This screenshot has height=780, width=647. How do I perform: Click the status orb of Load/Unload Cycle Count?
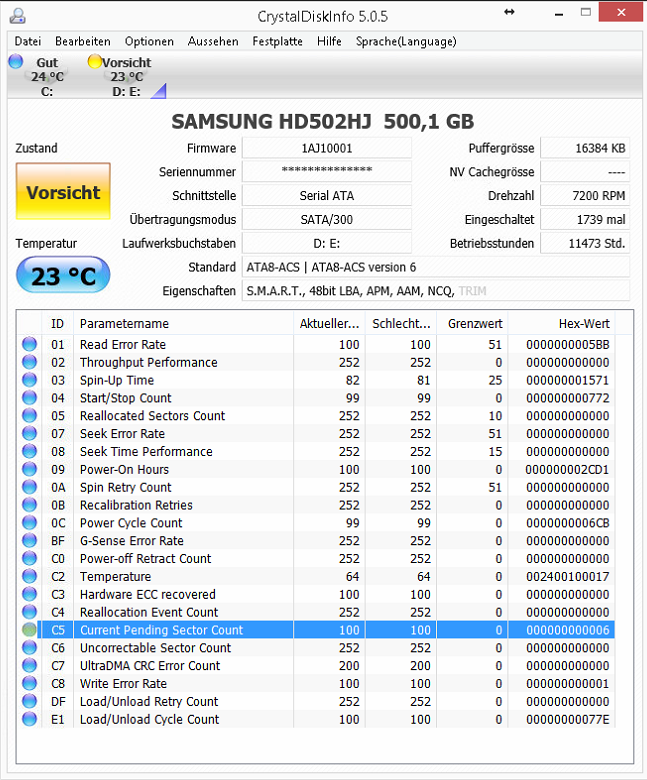tap(29, 719)
